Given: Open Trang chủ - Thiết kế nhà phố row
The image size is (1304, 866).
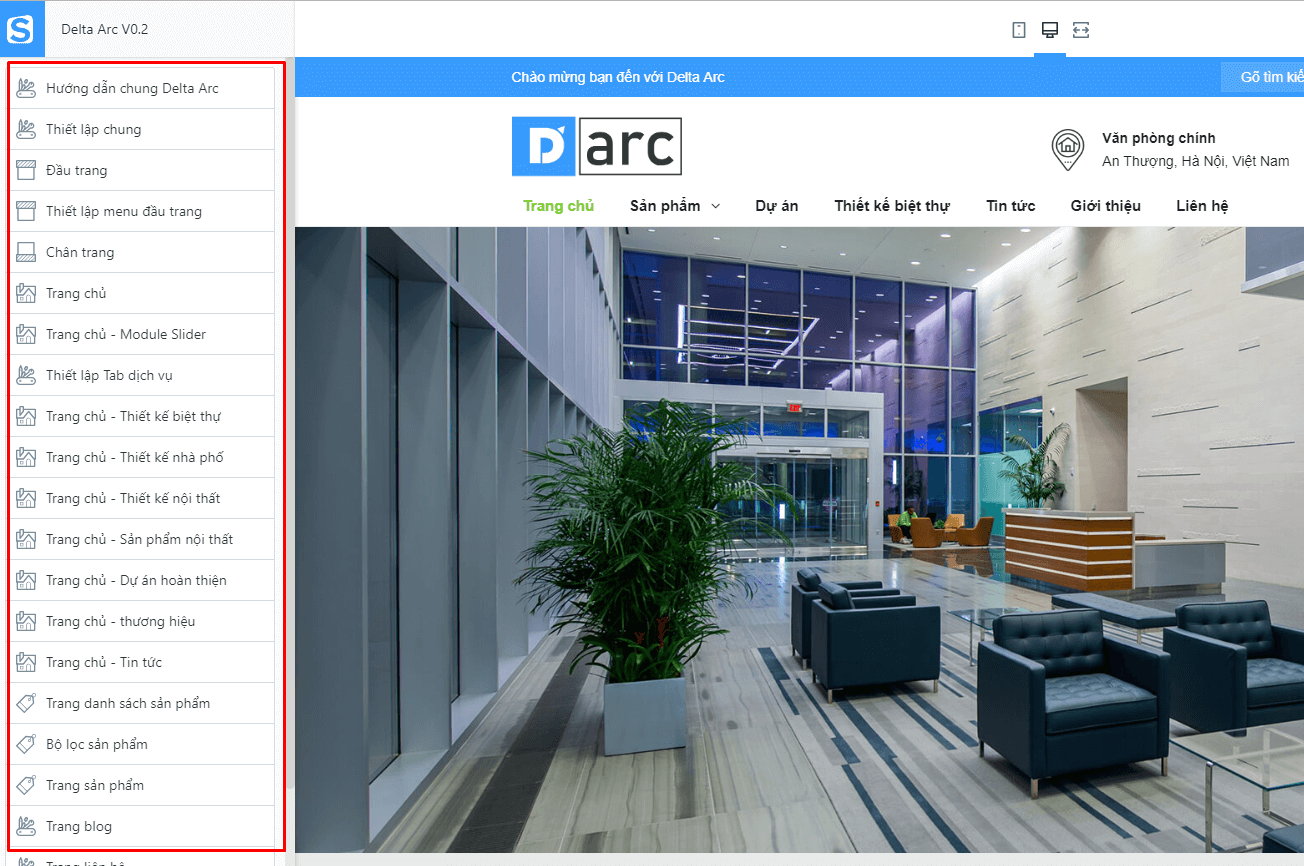Looking at the screenshot, I should click(142, 457).
